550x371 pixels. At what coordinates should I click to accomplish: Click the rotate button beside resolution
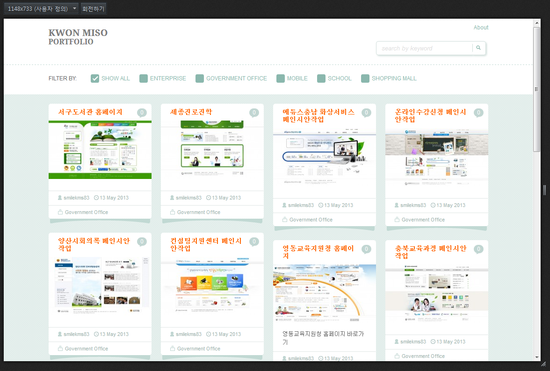(x=93, y=9)
